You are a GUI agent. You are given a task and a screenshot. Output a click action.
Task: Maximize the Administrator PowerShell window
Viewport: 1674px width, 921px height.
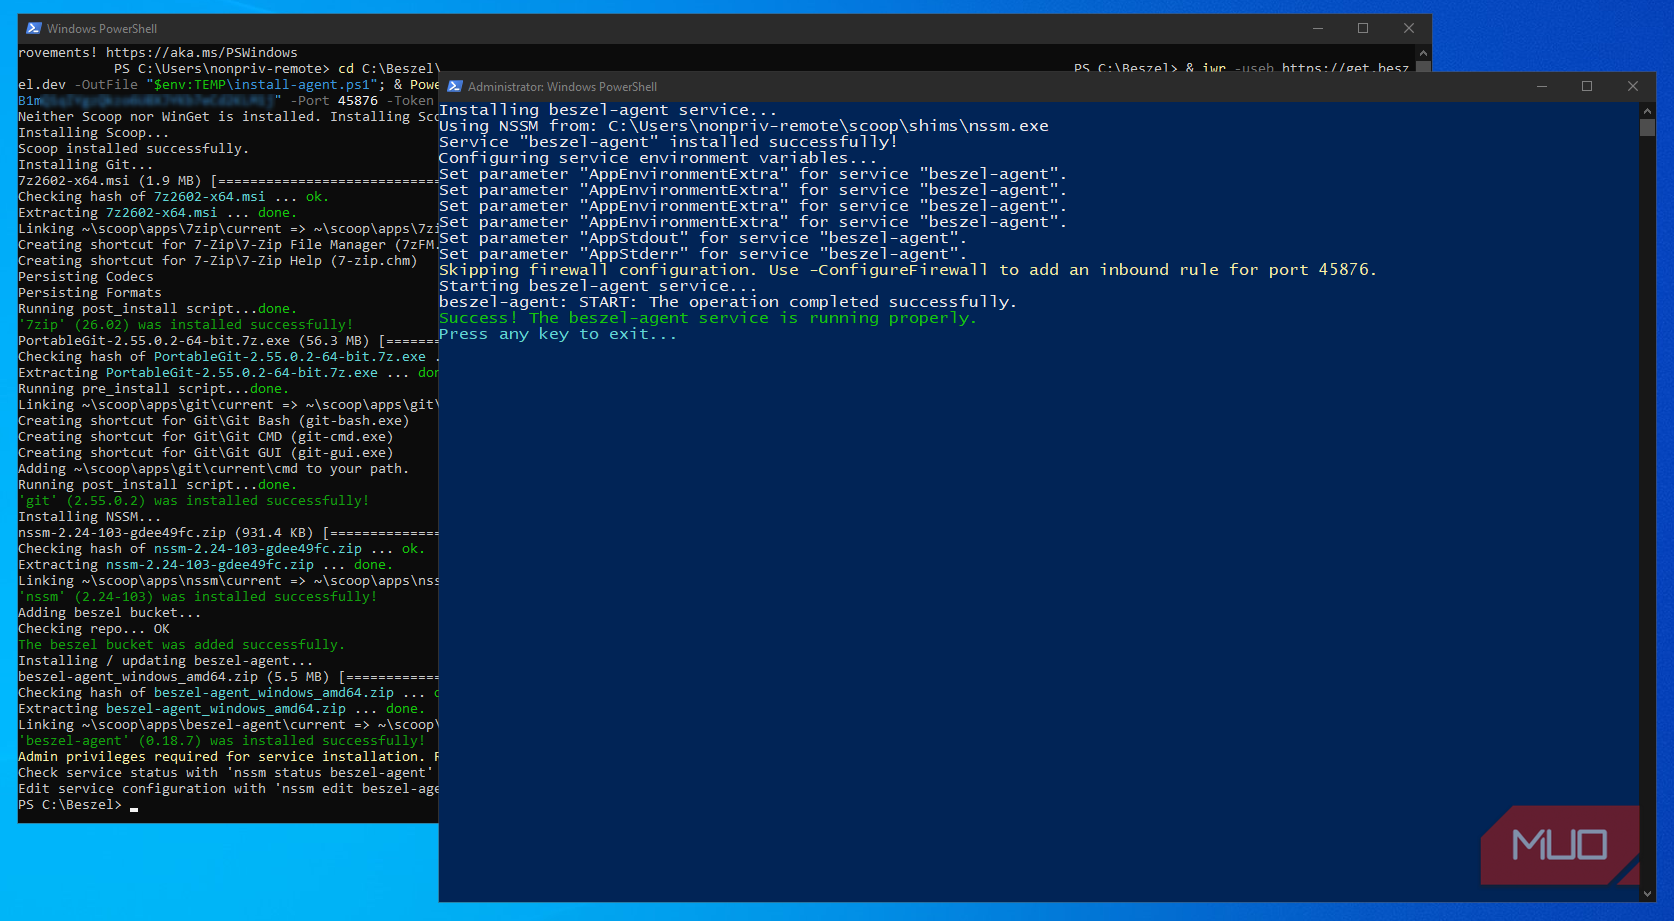point(1587,86)
